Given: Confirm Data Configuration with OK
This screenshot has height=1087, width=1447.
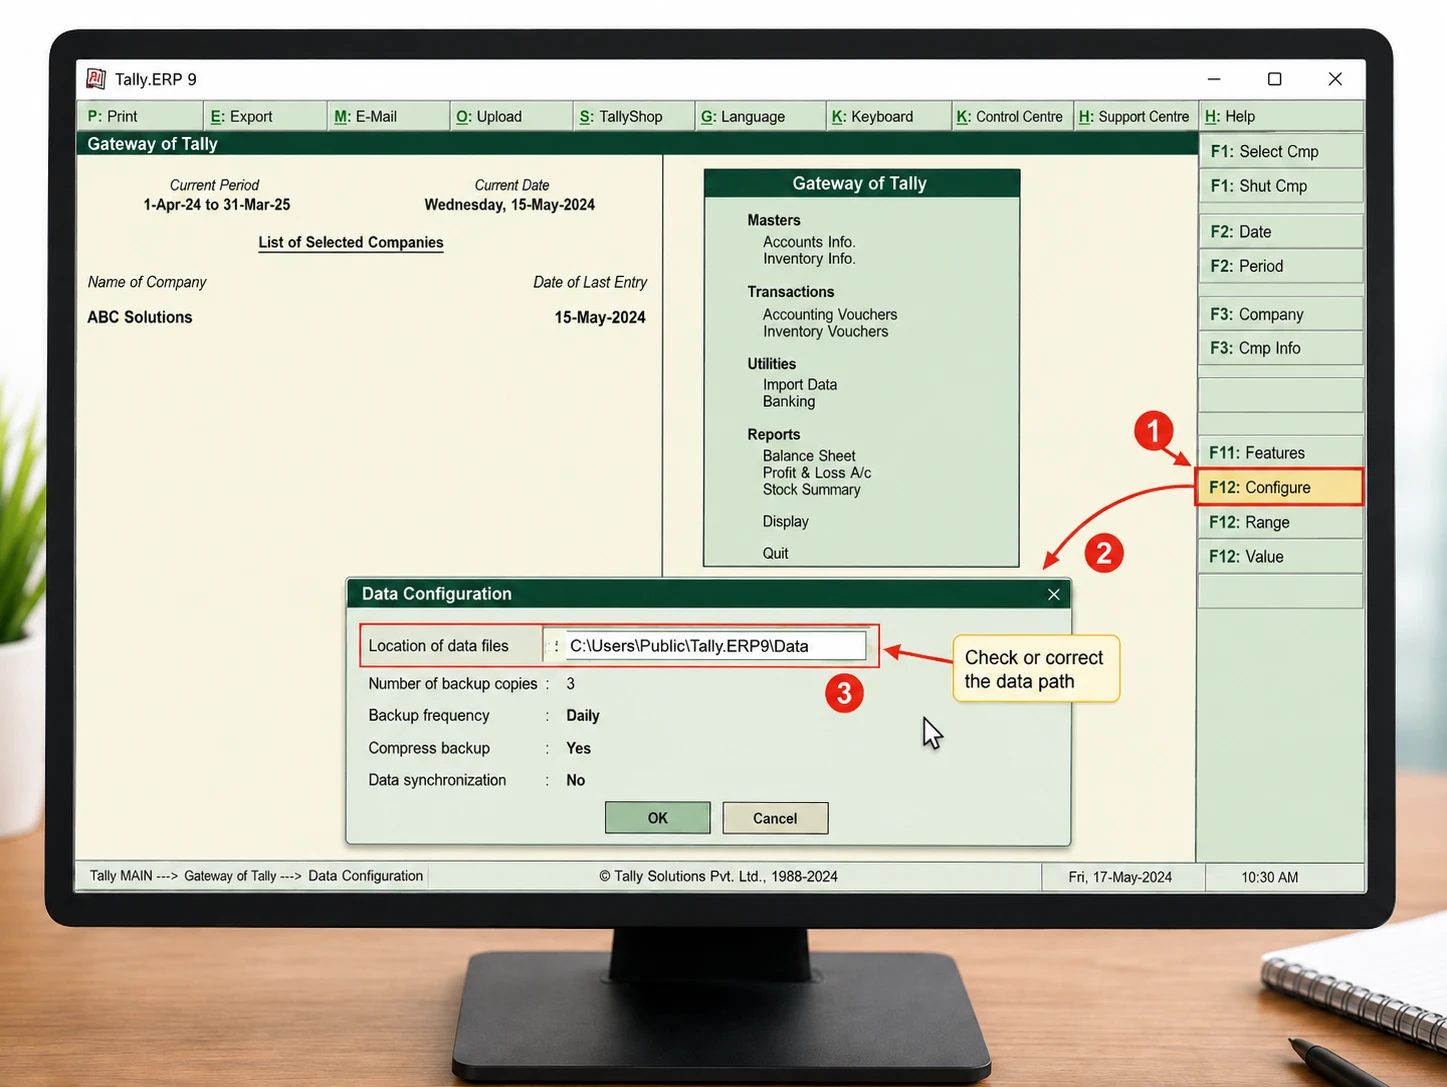Looking at the screenshot, I should [657, 818].
